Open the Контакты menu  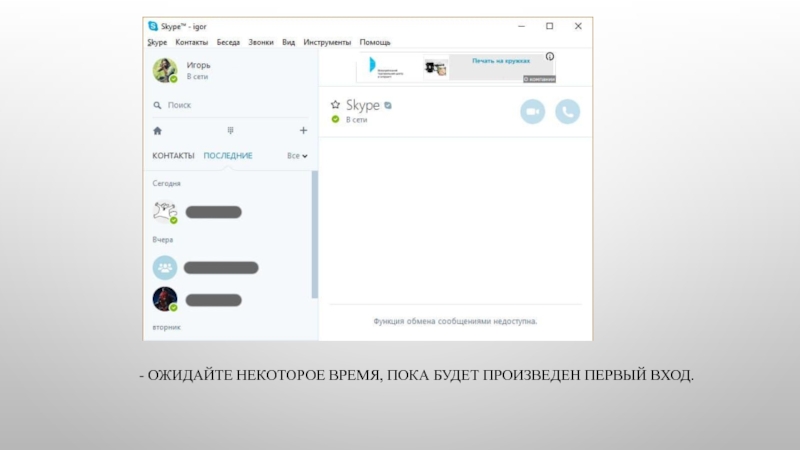pyautogui.click(x=191, y=42)
